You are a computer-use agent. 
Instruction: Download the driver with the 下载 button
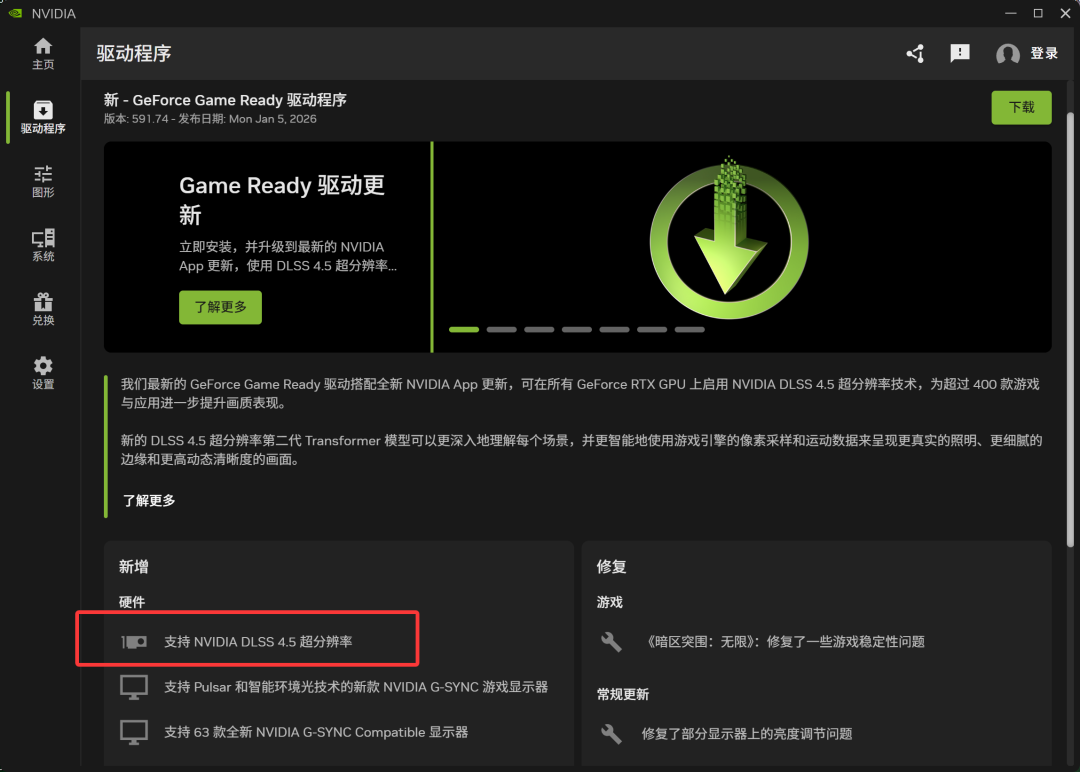(1021, 107)
